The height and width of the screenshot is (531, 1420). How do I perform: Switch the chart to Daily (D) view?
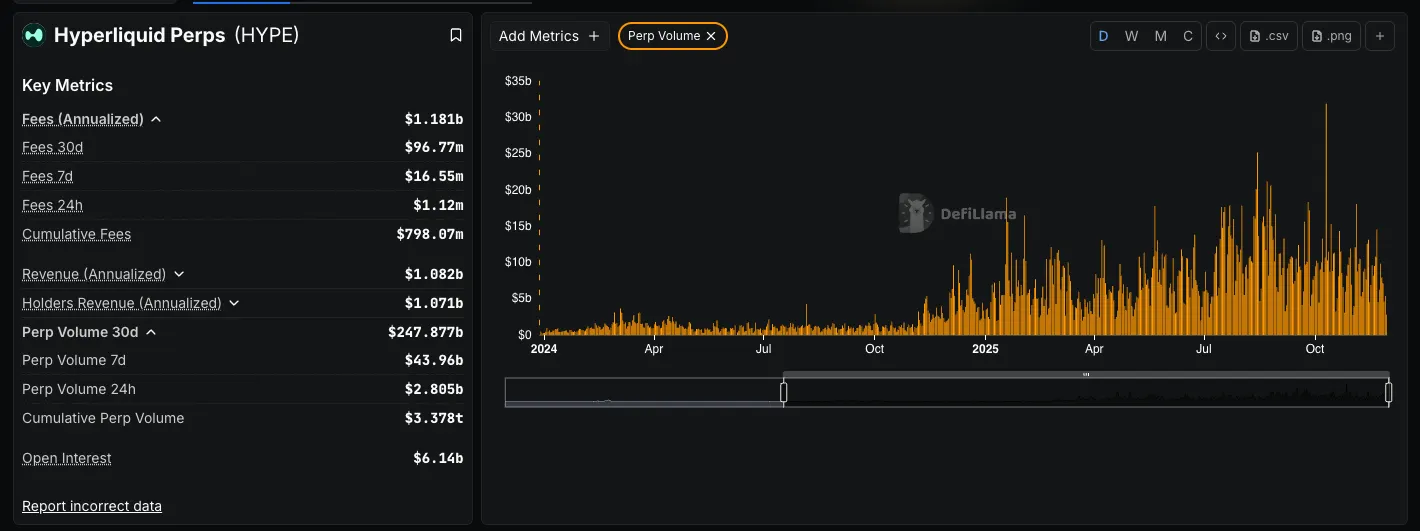tap(1104, 36)
